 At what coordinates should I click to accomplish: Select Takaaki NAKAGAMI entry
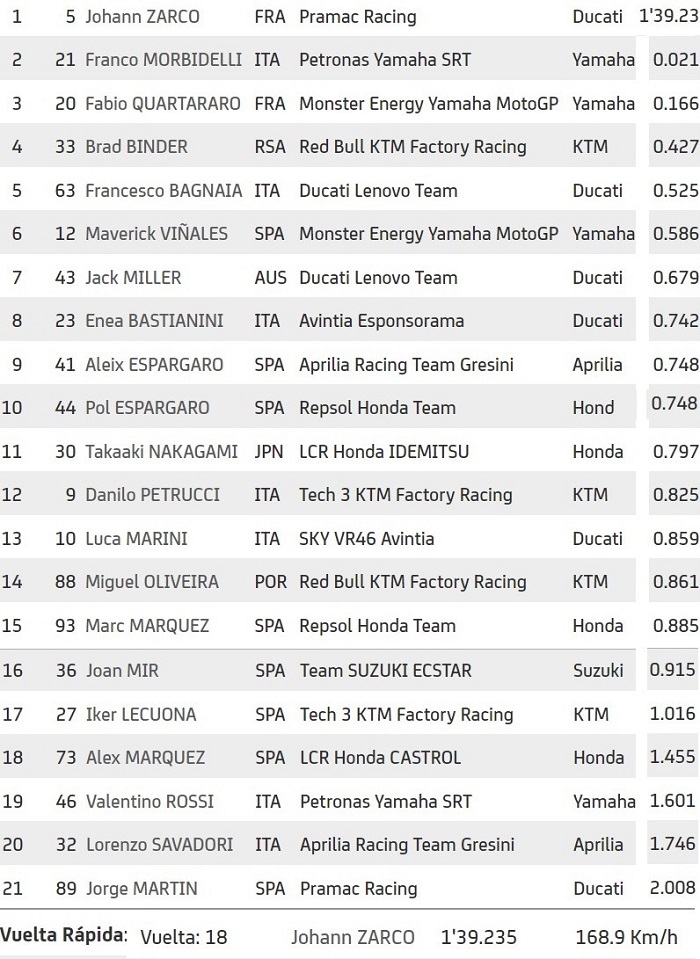coord(161,452)
